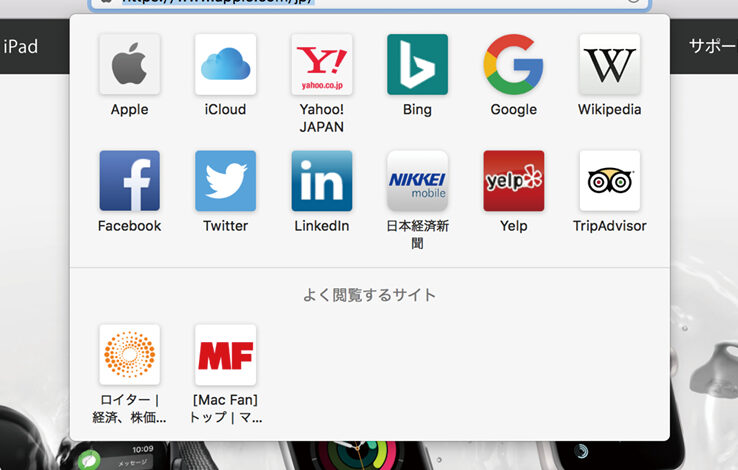Viewport: 738px width, 470px height.
Task: Click the 'Yelp' text label
Action: [x=513, y=226]
